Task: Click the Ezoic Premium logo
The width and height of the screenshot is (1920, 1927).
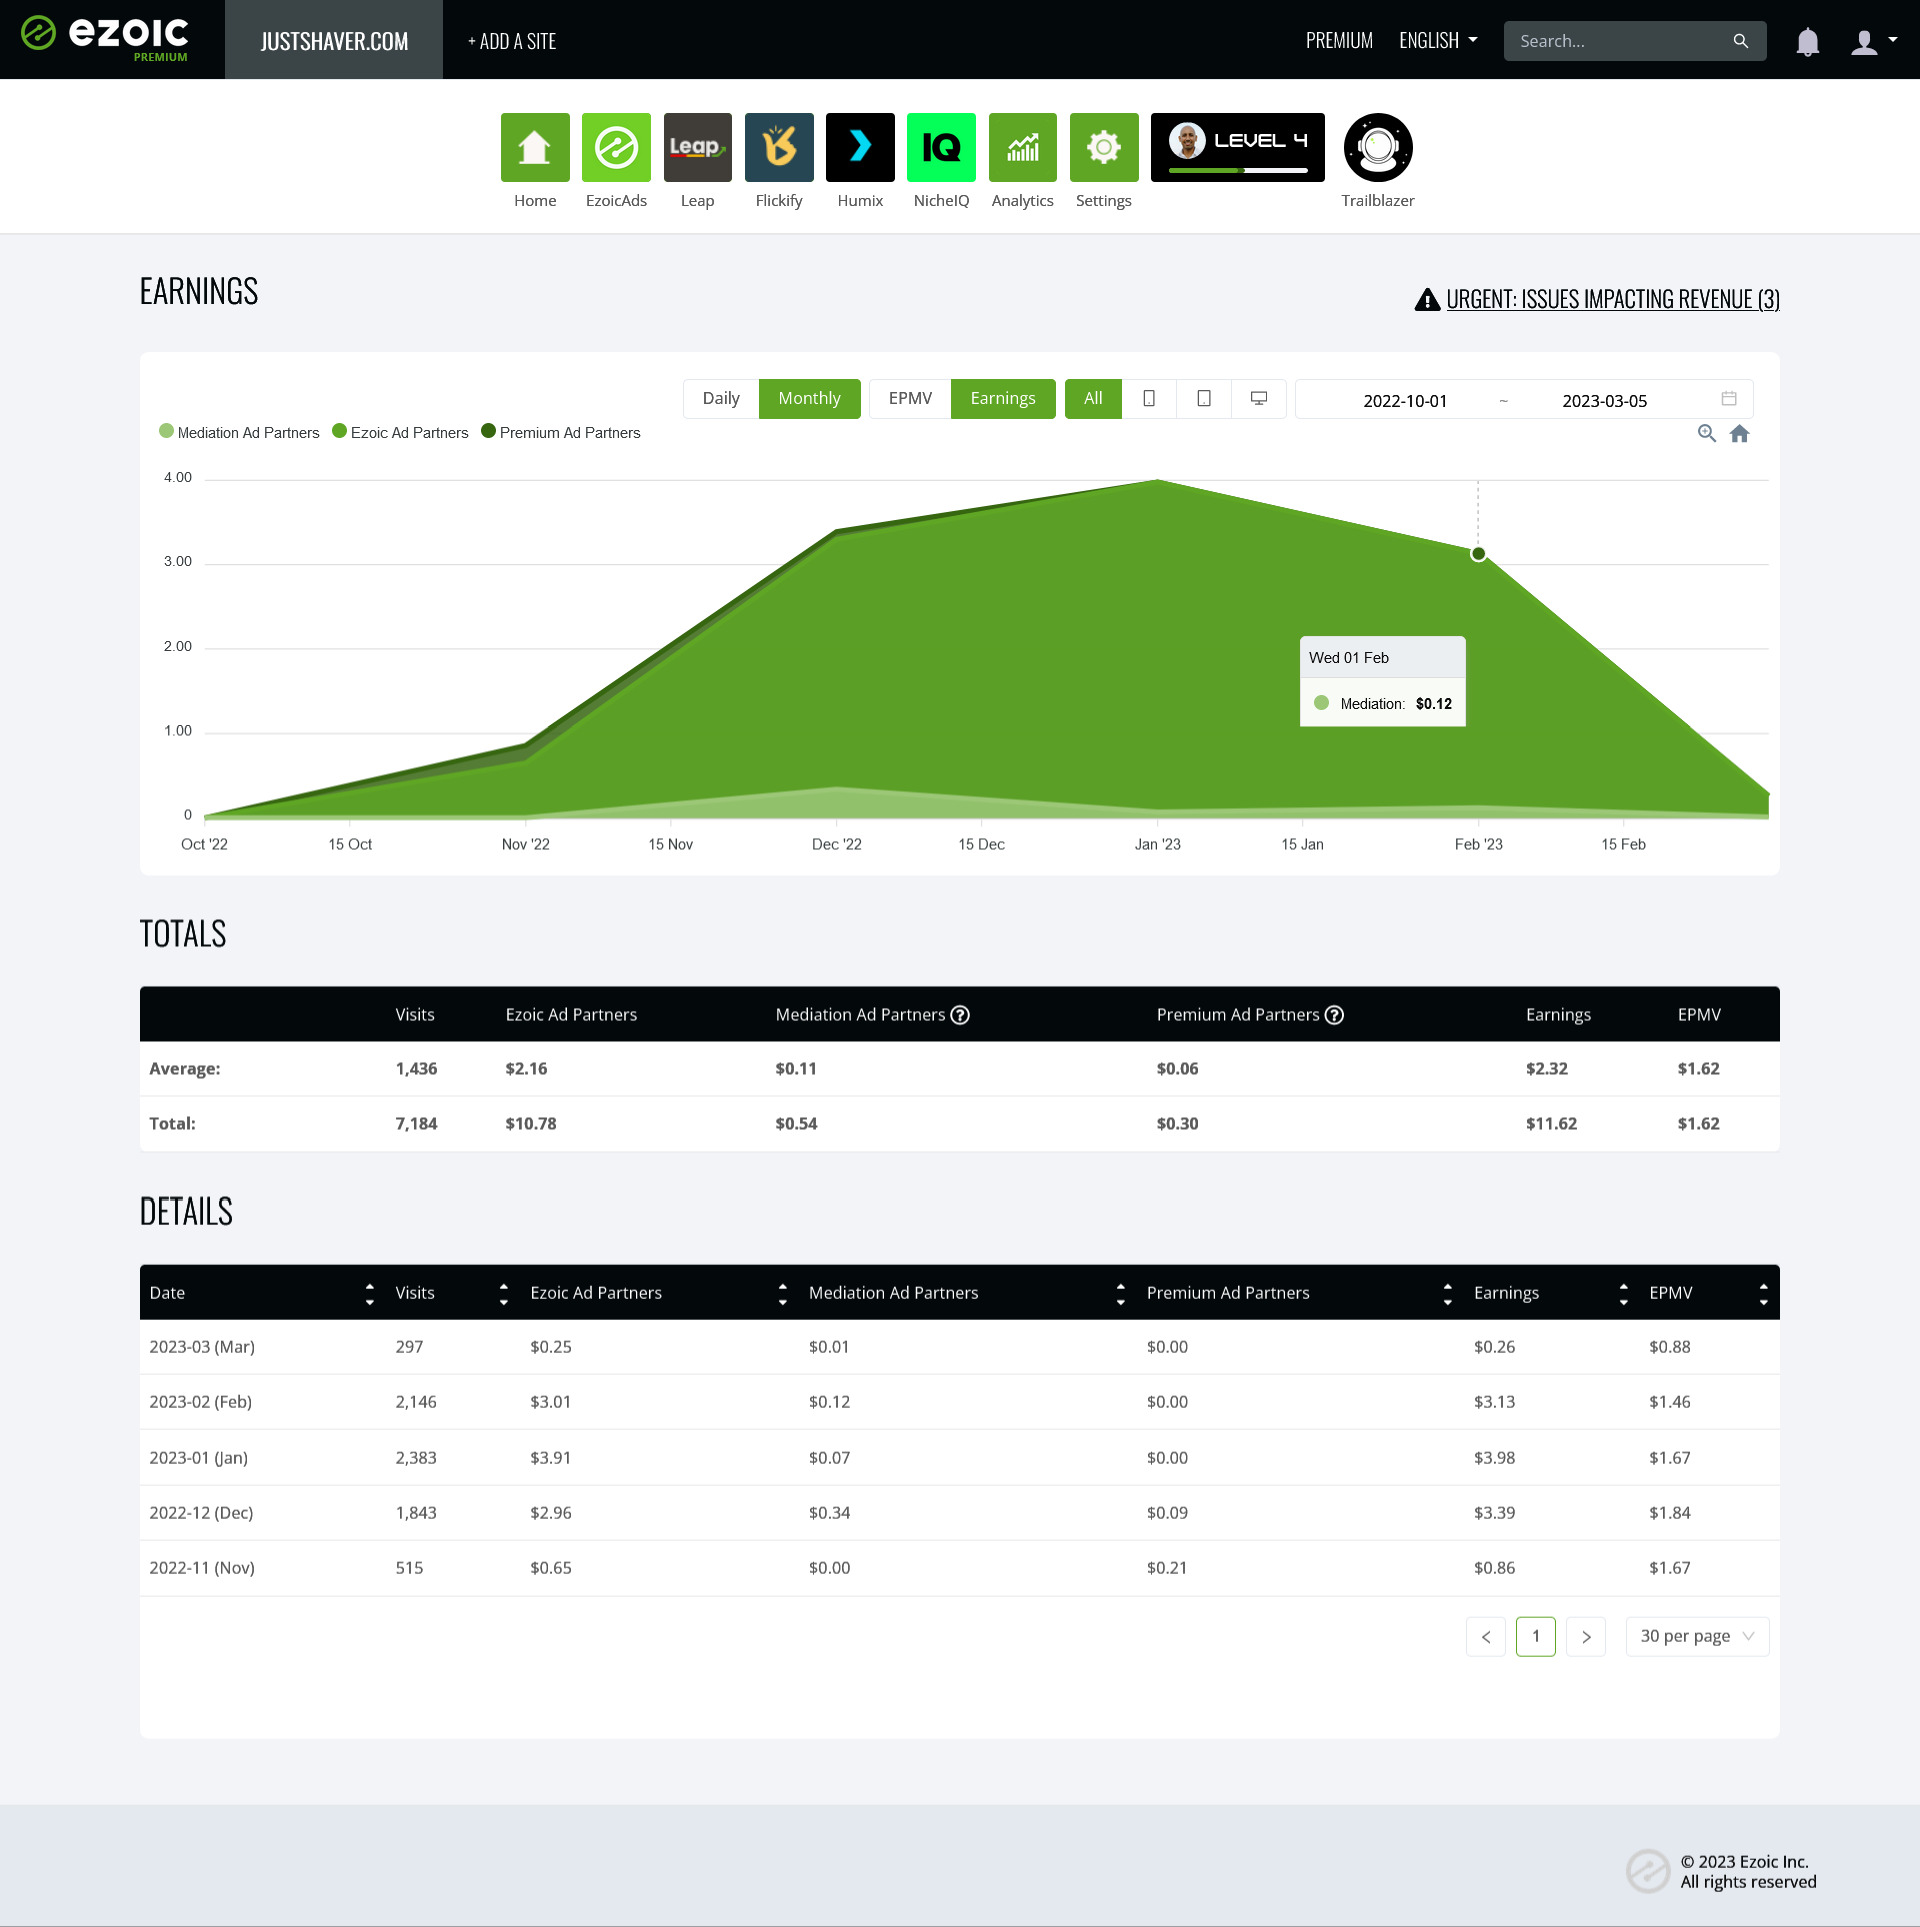Action: tap(105, 38)
